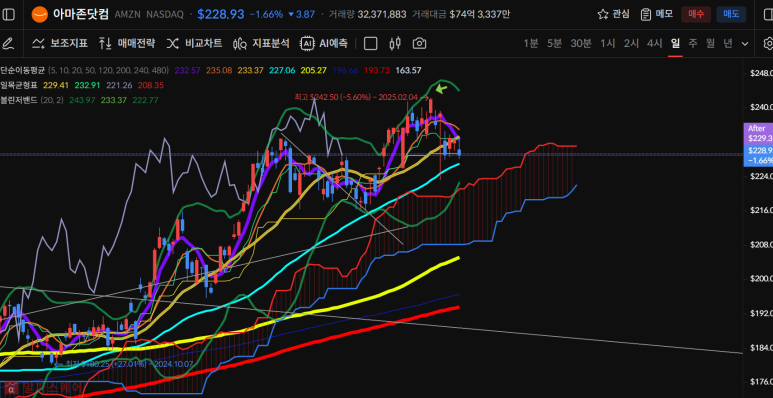
Task: Click 단순이동평균 indicator legend label
Action: click(23, 71)
